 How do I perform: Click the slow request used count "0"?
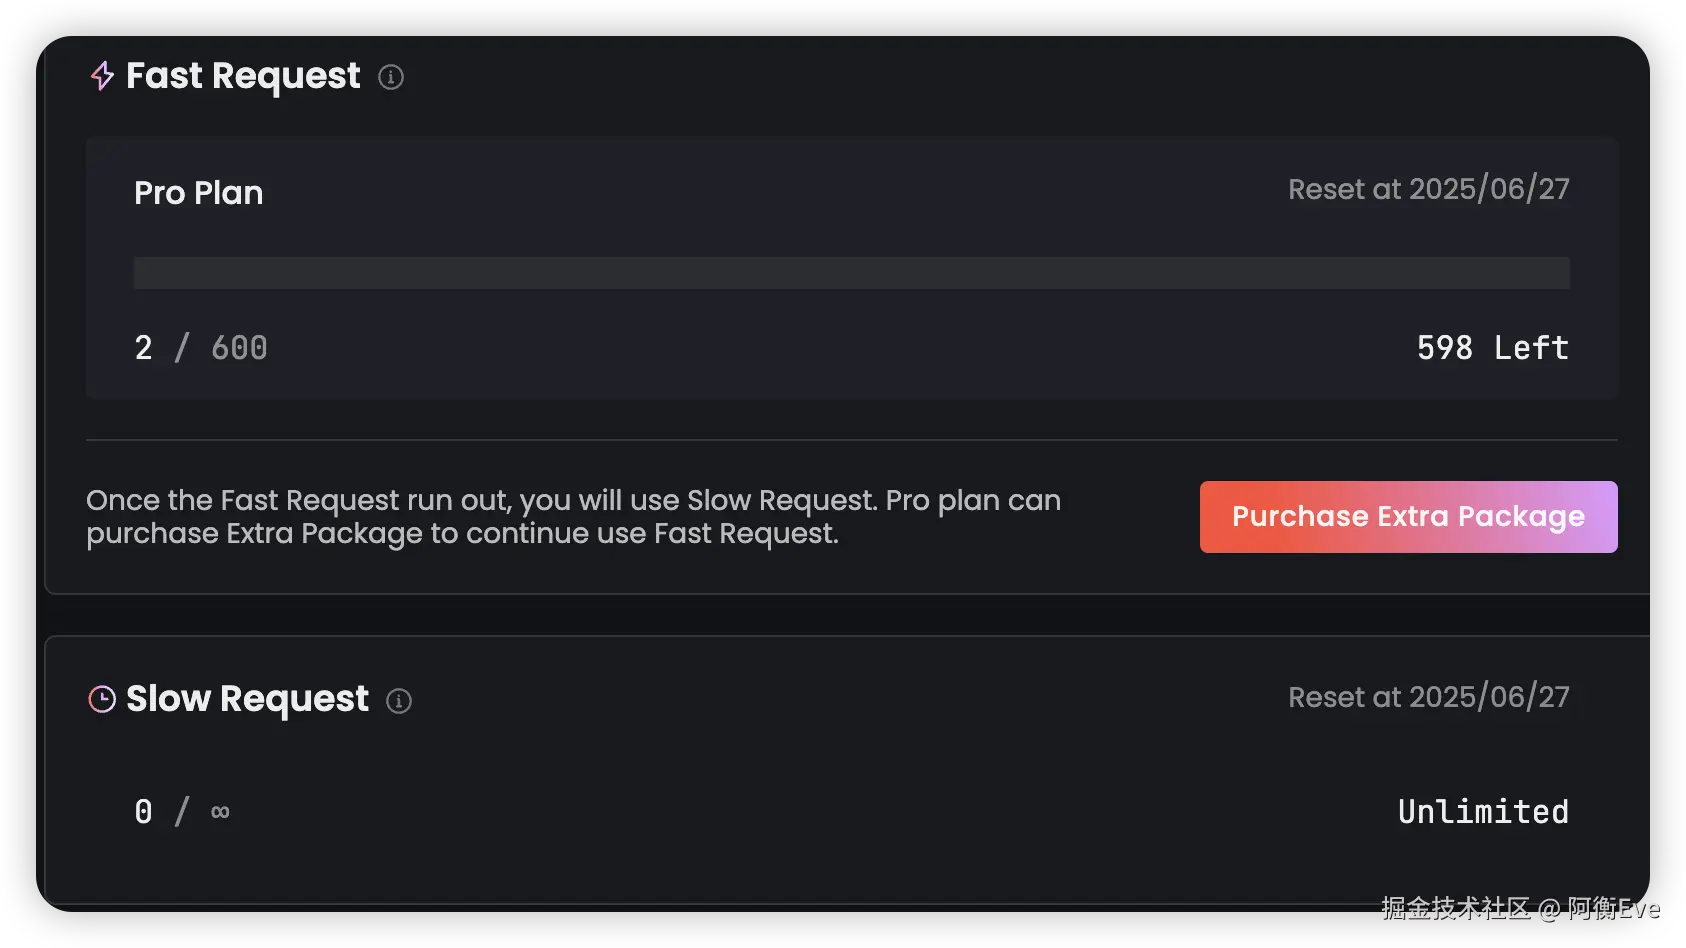[x=144, y=811]
